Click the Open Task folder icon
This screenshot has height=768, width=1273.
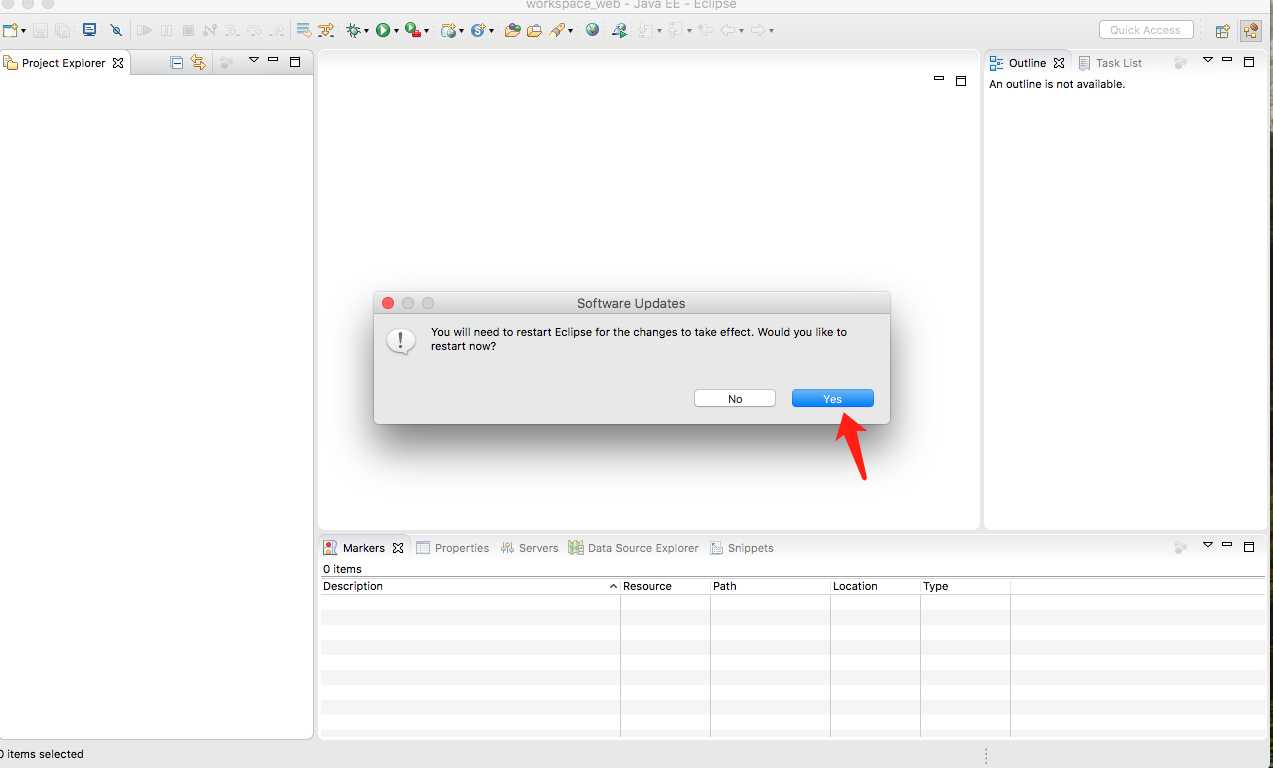click(x=533, y=30)
